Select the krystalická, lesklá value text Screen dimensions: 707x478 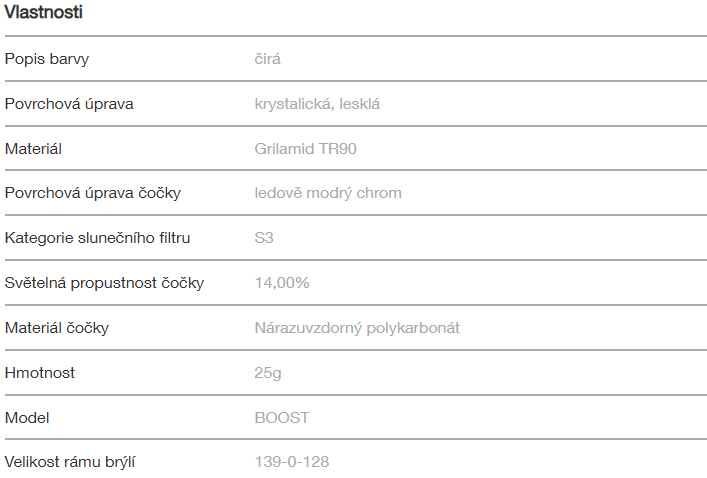(317, 104)
